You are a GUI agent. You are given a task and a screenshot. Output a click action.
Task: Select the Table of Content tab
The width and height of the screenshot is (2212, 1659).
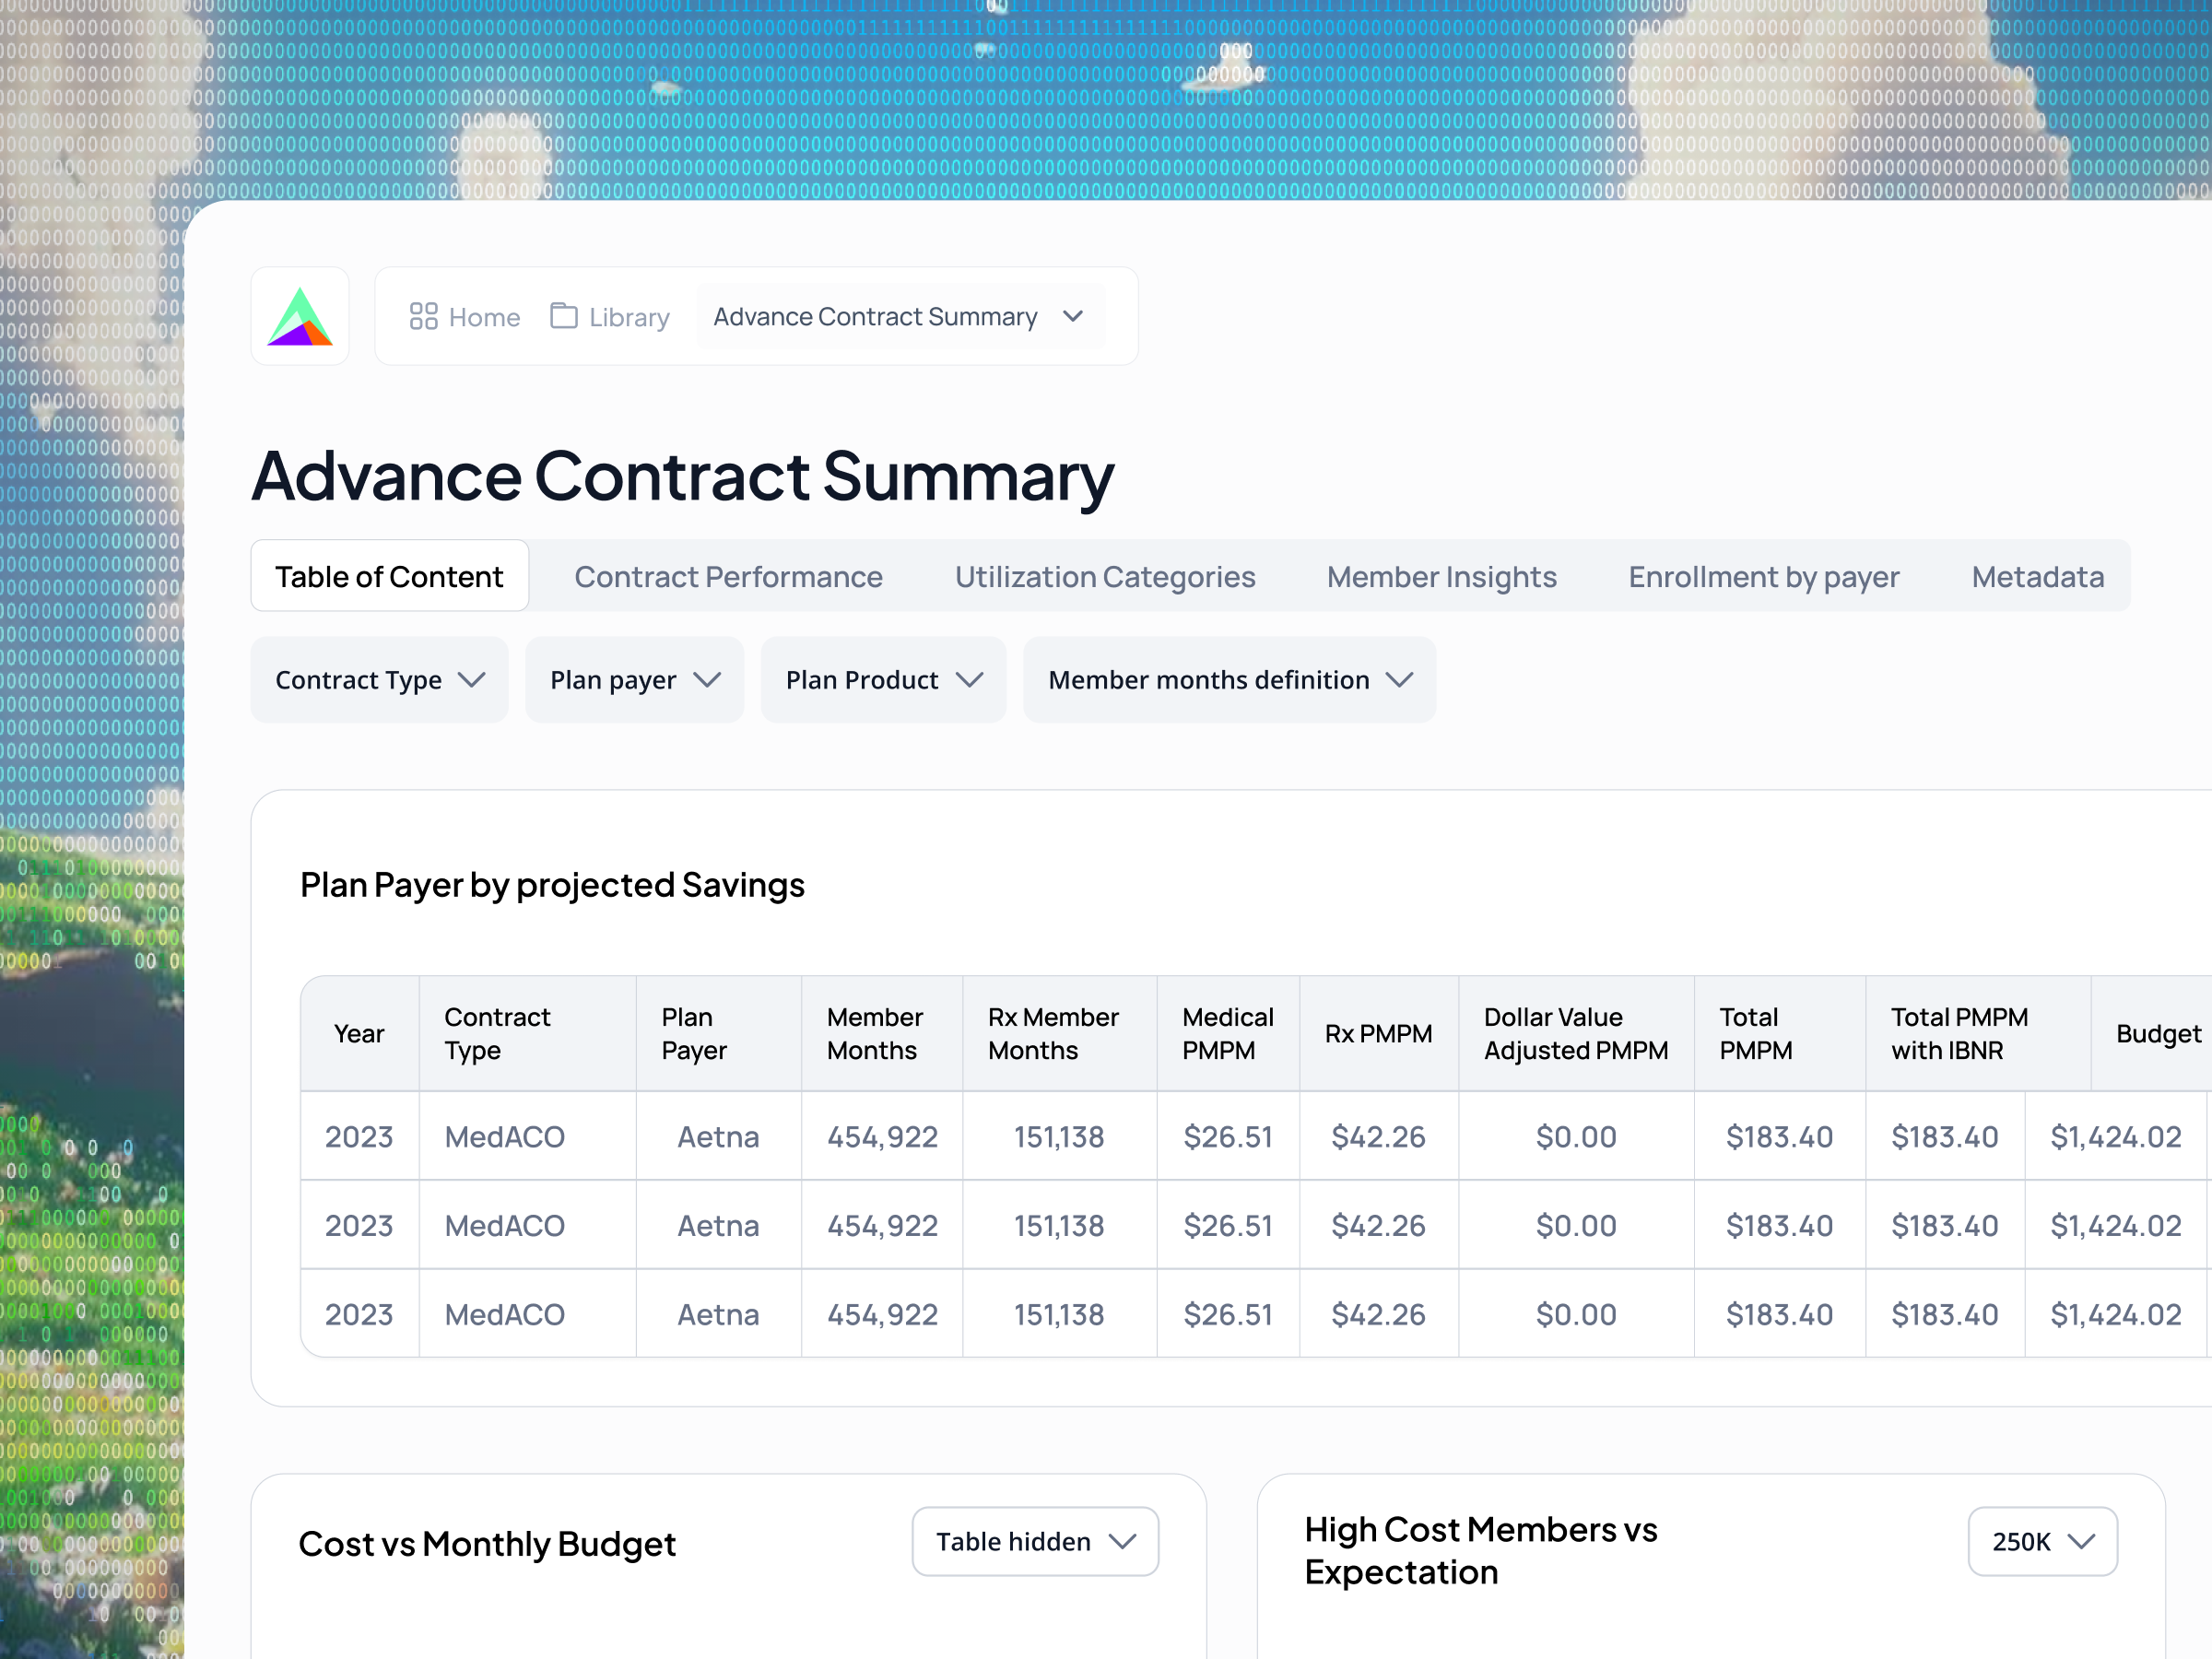click(390, 576)
